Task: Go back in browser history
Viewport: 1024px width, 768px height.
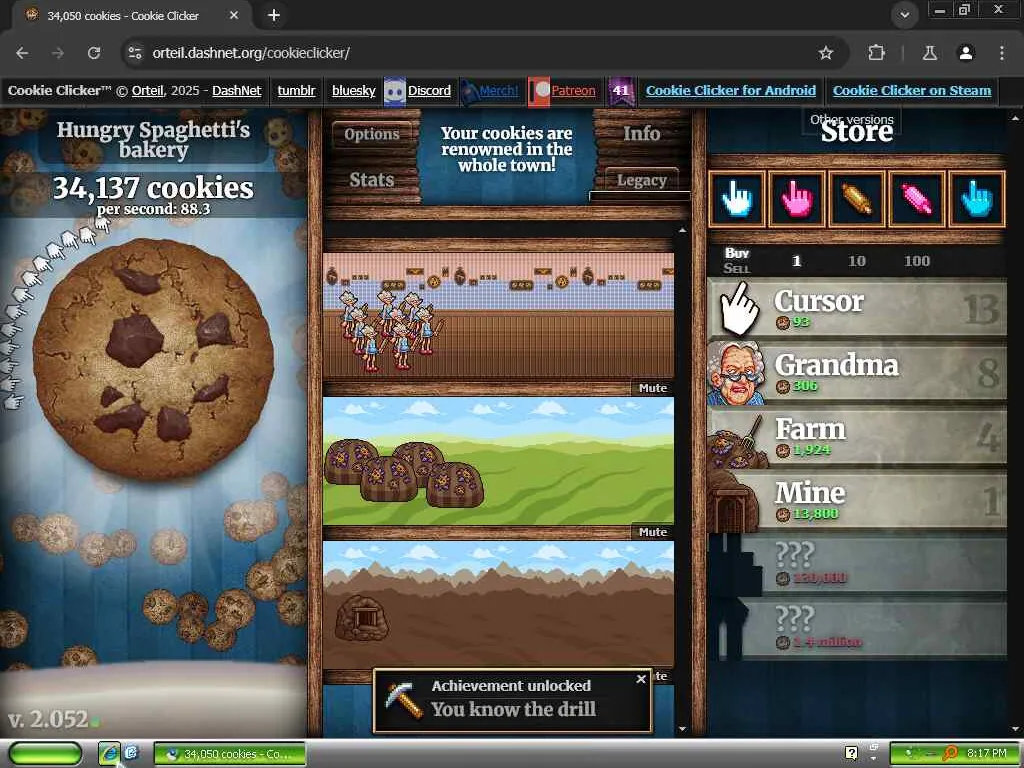Action: coord(22,53)
